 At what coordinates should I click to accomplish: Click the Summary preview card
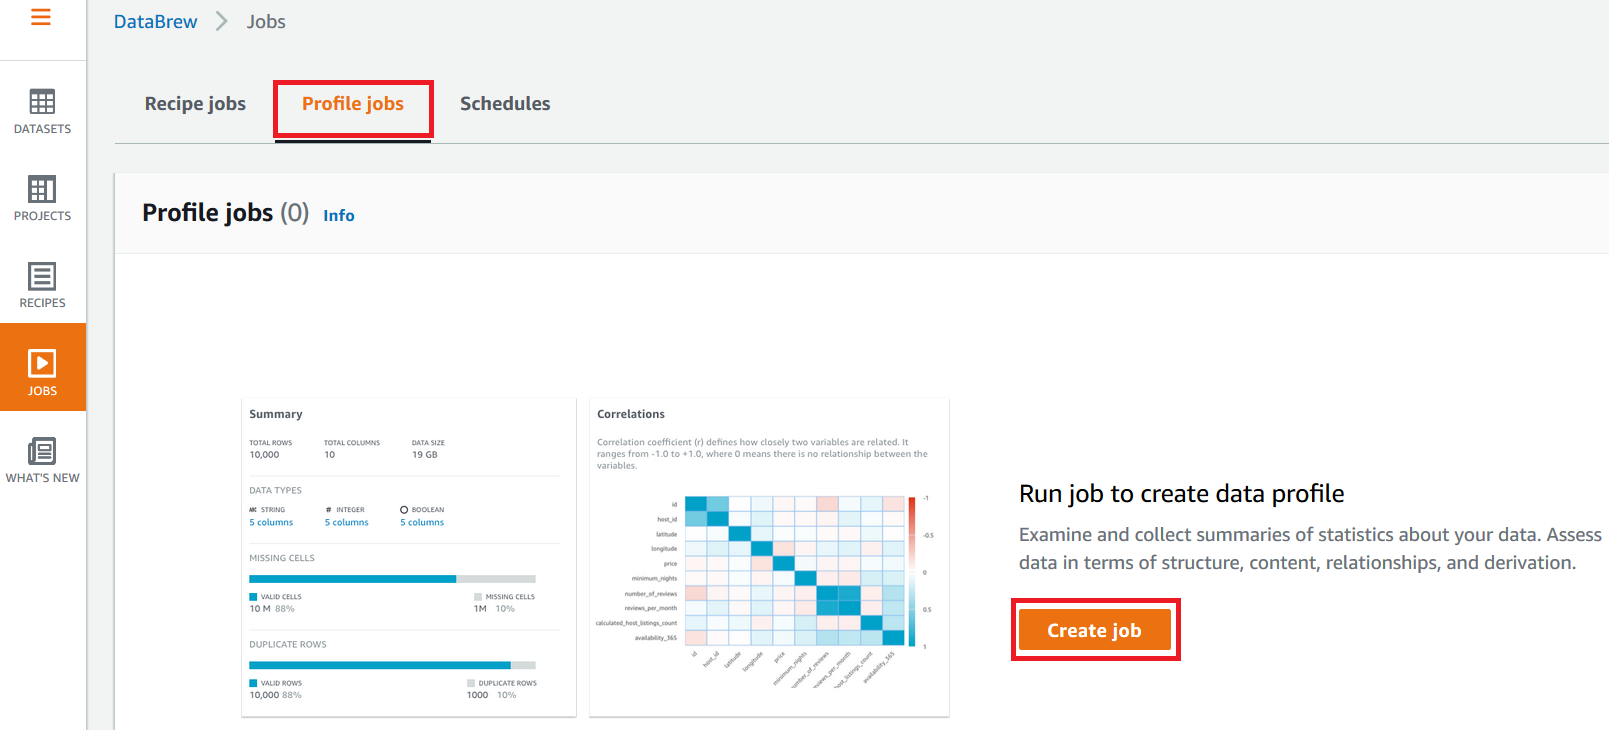pos(409,557)
